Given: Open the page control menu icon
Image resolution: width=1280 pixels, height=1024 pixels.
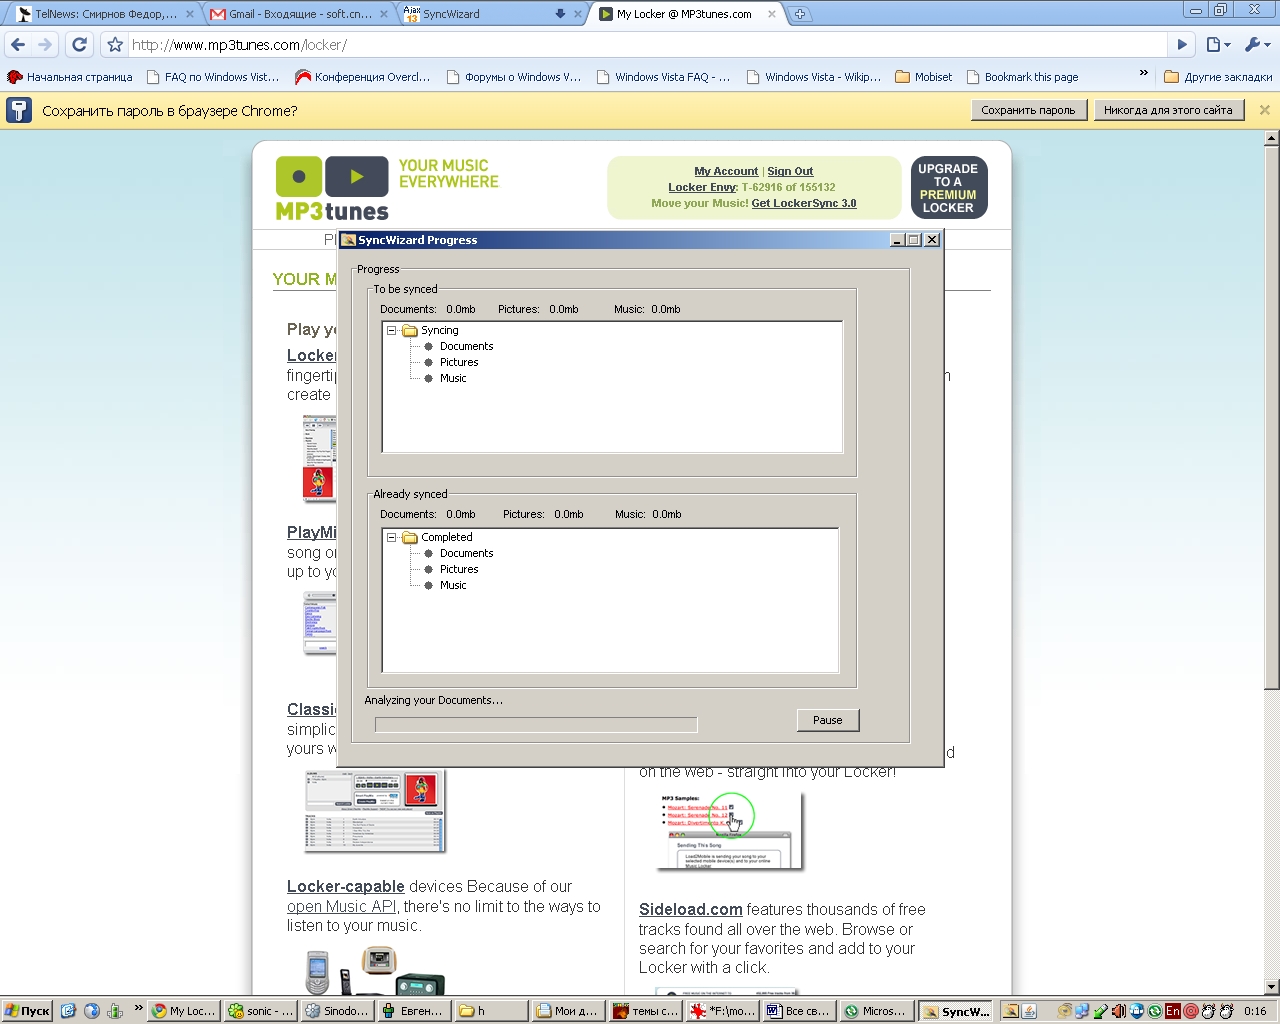Looking at the screenshot, I should [x=1217, y=45].
